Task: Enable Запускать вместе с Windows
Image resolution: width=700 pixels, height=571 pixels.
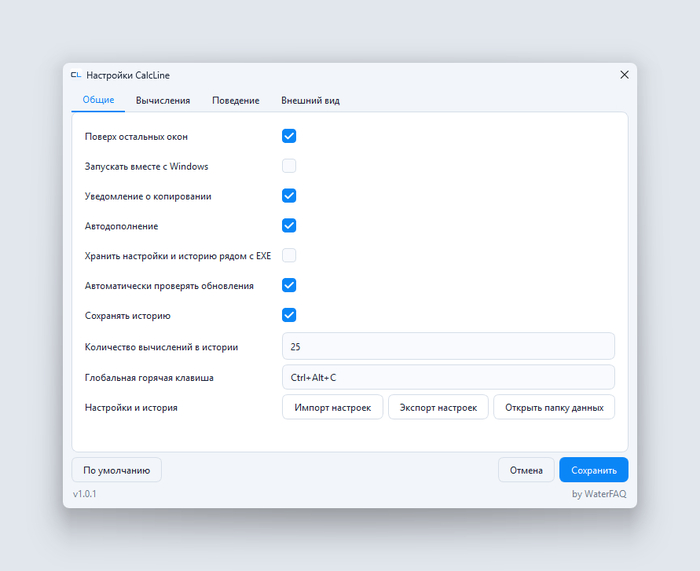Action: (289, 166)
